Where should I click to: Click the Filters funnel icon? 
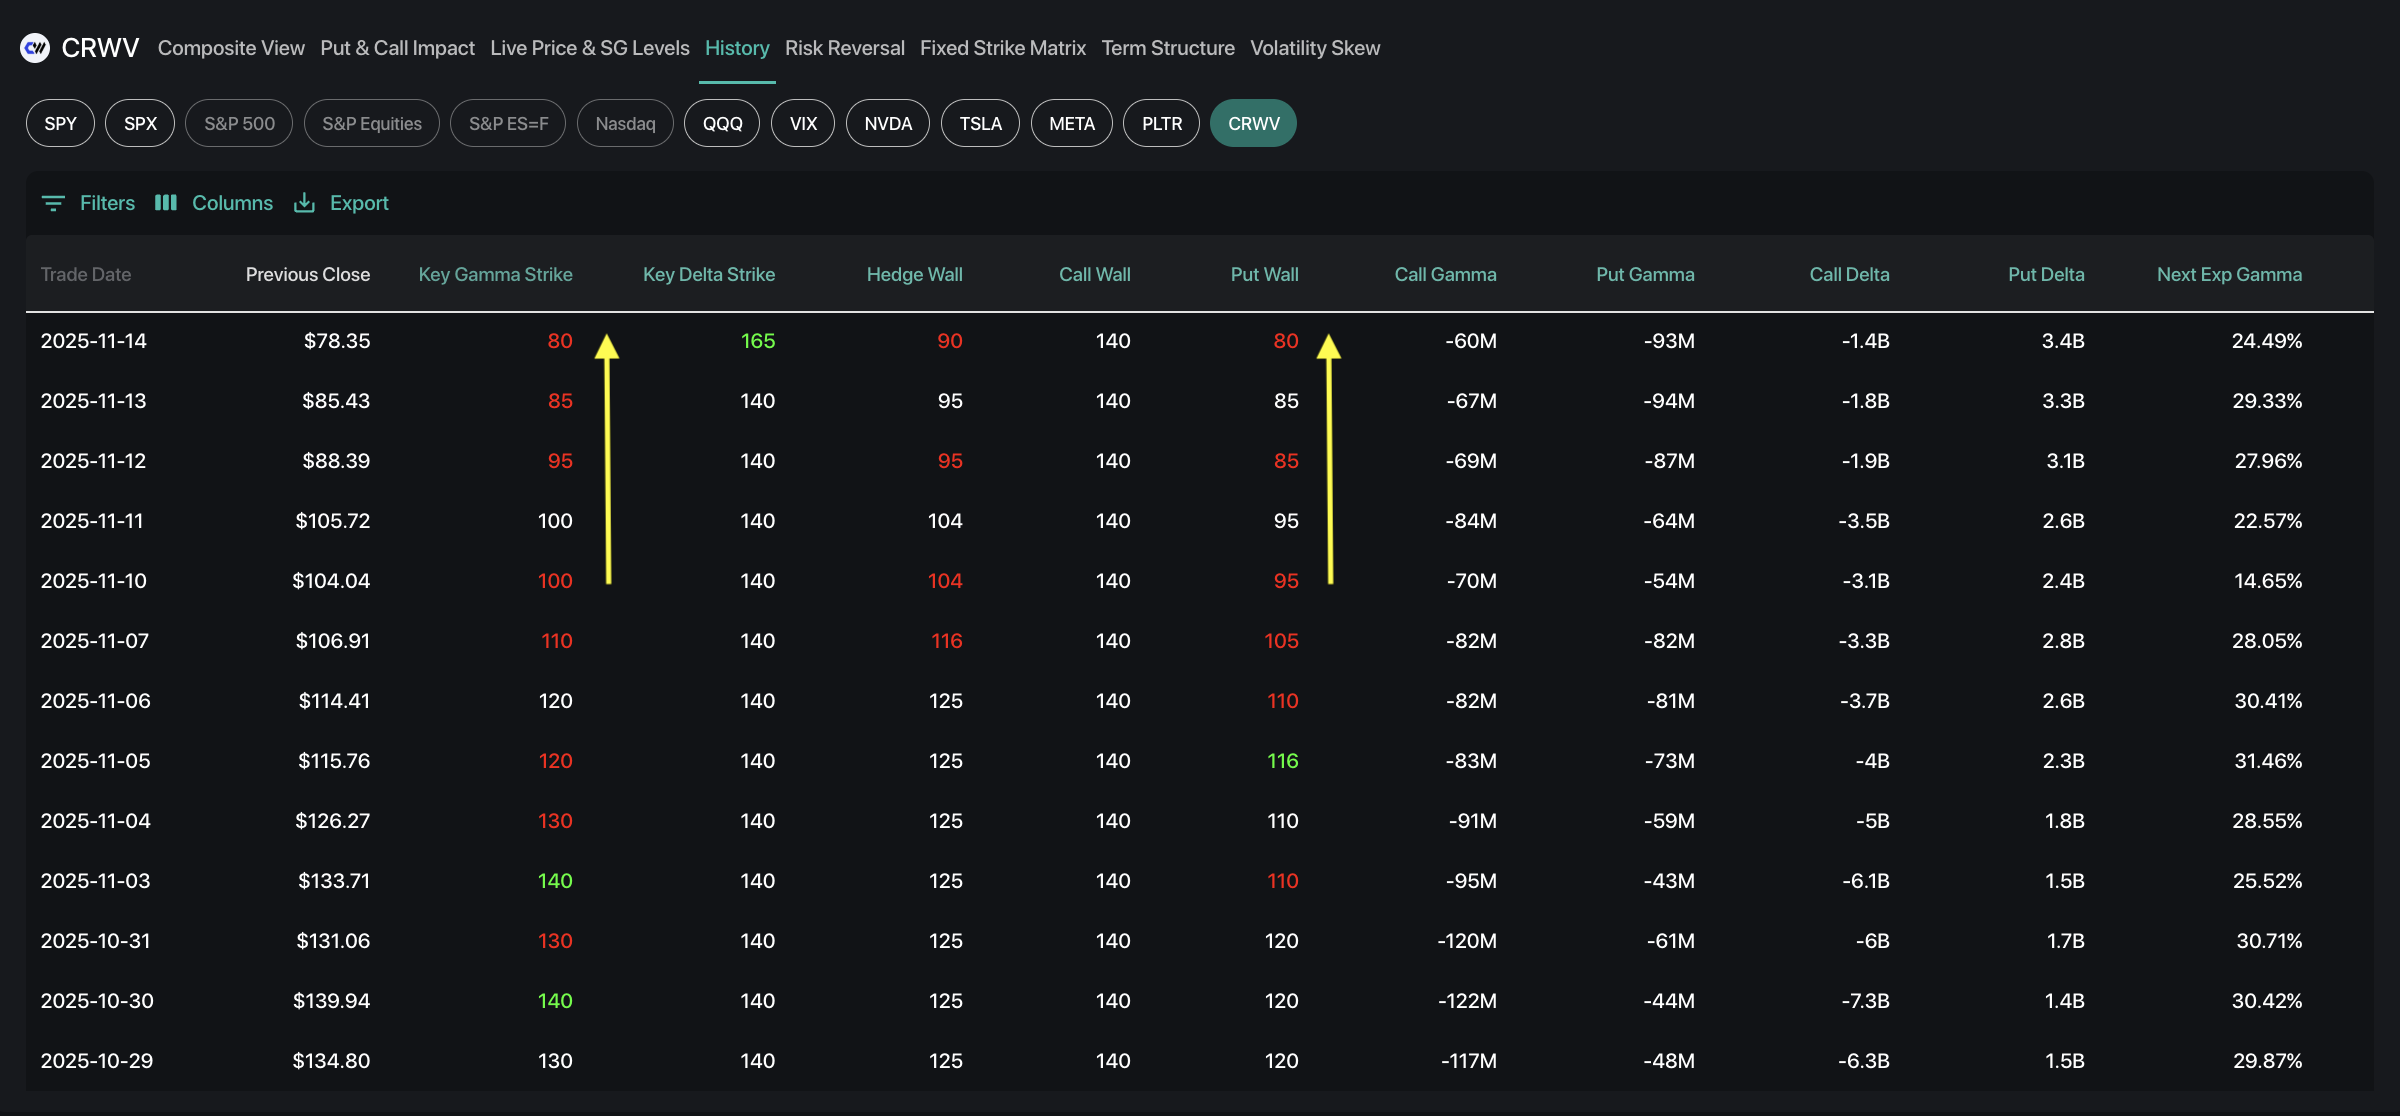53,203
